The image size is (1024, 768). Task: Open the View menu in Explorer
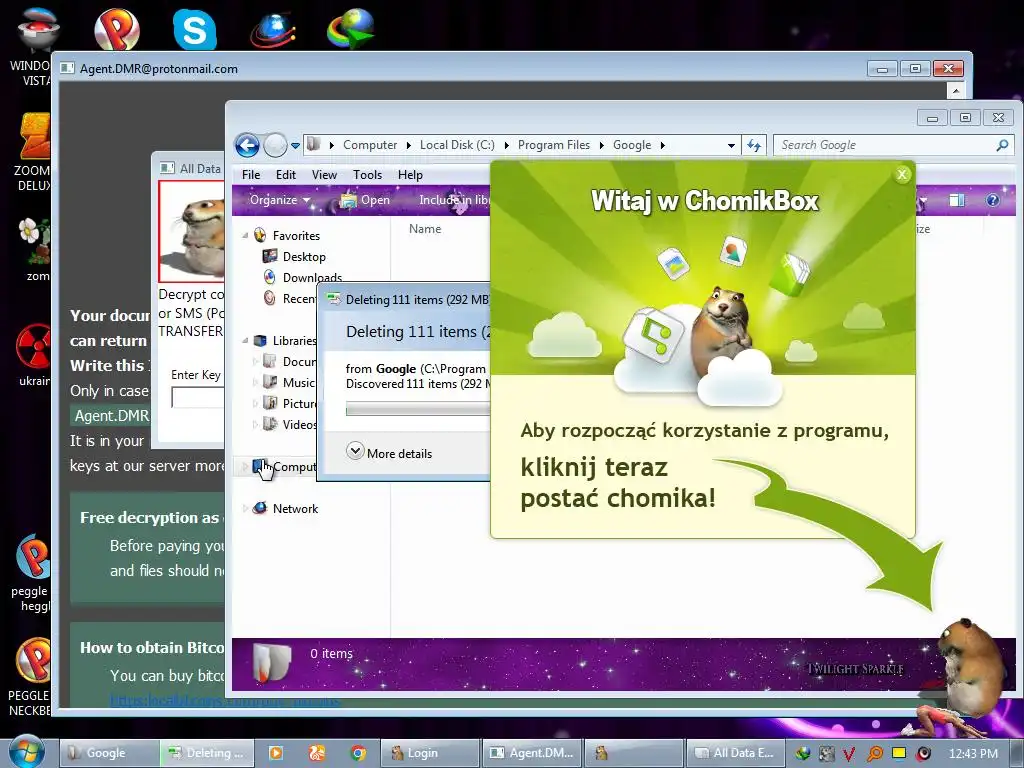coord(324,174)
